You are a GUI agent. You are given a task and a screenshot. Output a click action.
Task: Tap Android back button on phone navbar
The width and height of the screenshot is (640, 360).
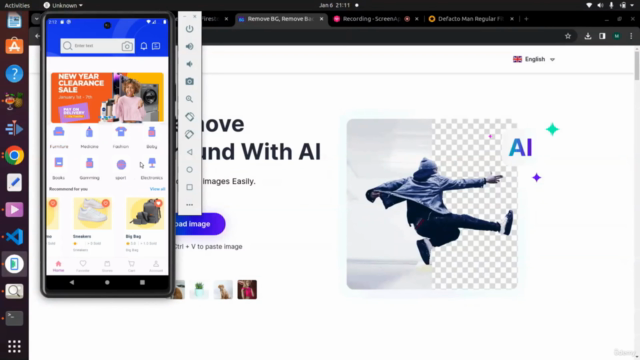72,282
